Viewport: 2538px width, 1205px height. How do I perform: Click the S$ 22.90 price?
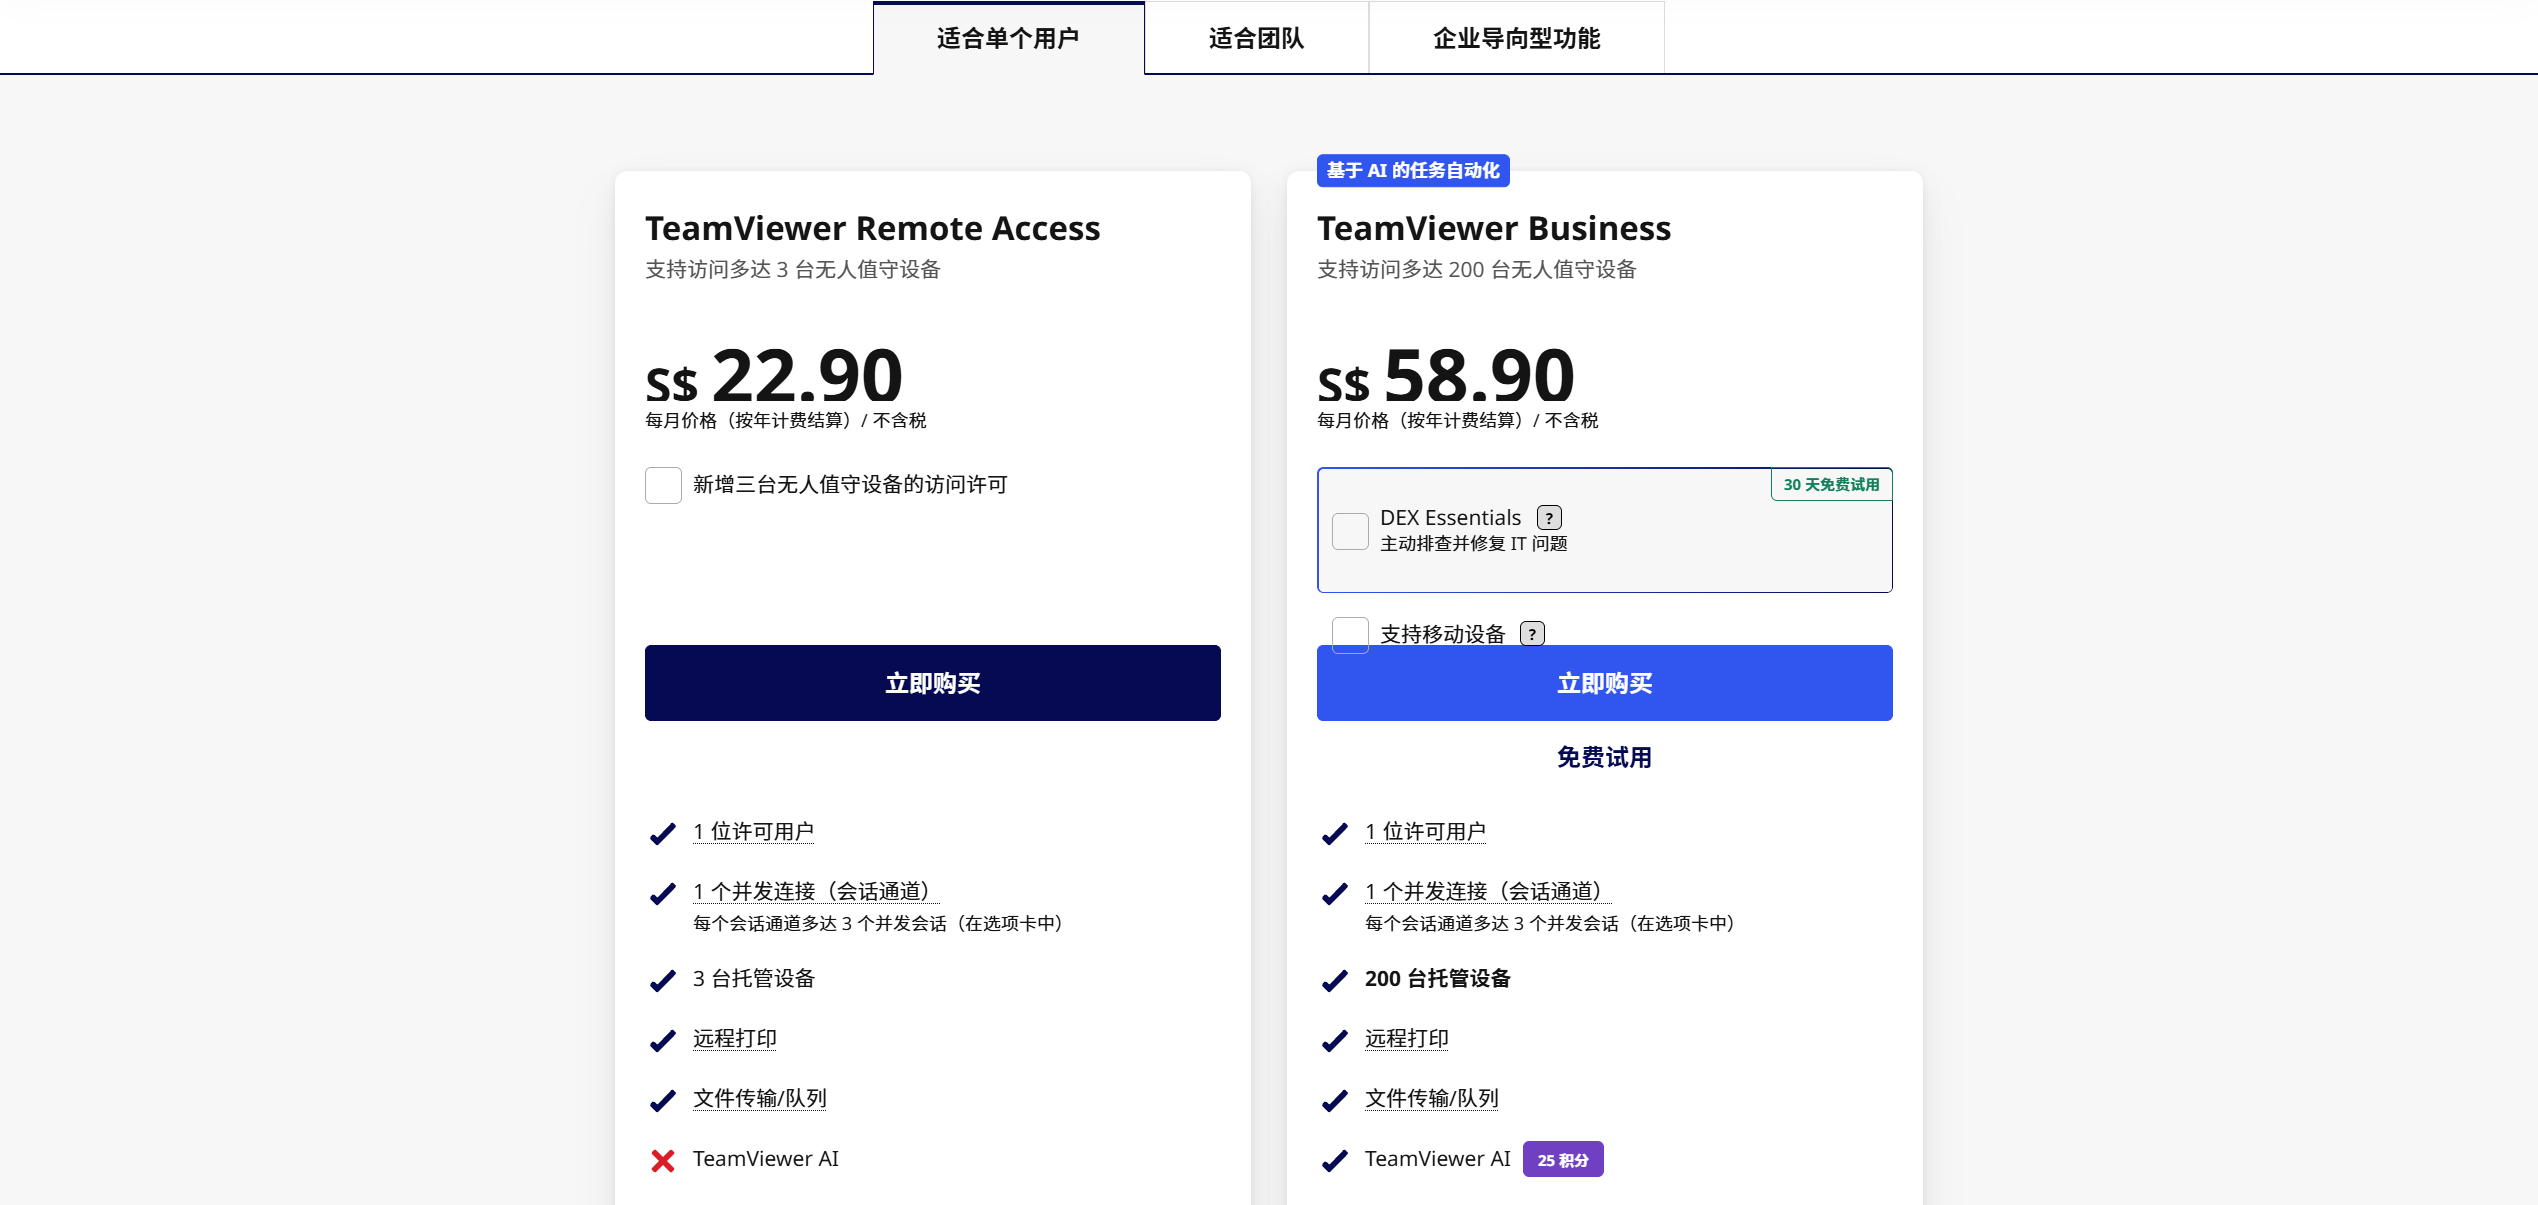pos(774,377)
